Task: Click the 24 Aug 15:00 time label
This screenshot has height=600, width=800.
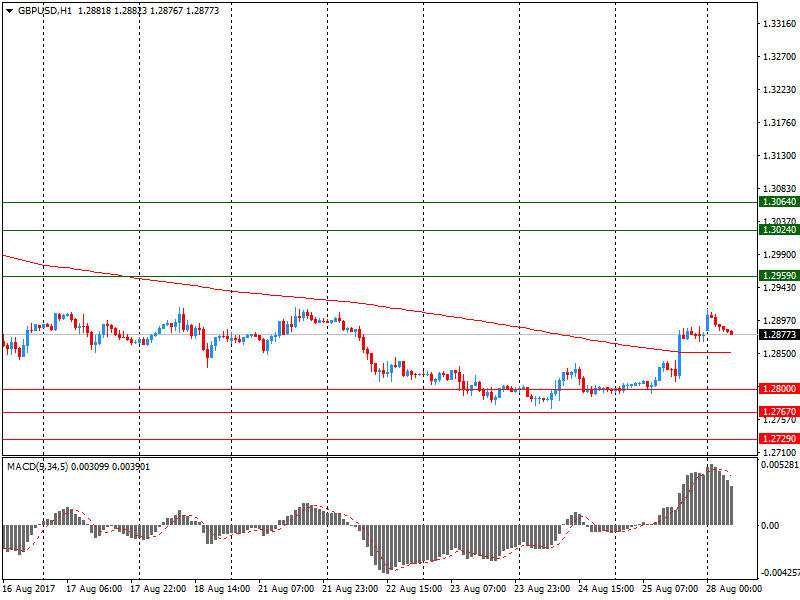Action: click(x=606, y=589)
